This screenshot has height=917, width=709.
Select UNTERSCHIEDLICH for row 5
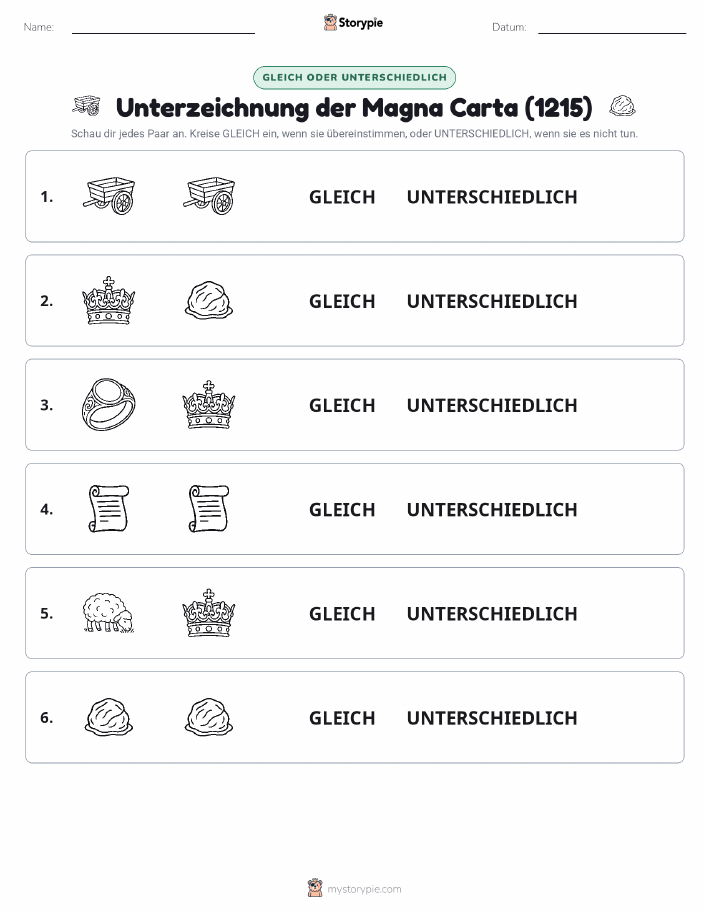coord(492,613)
